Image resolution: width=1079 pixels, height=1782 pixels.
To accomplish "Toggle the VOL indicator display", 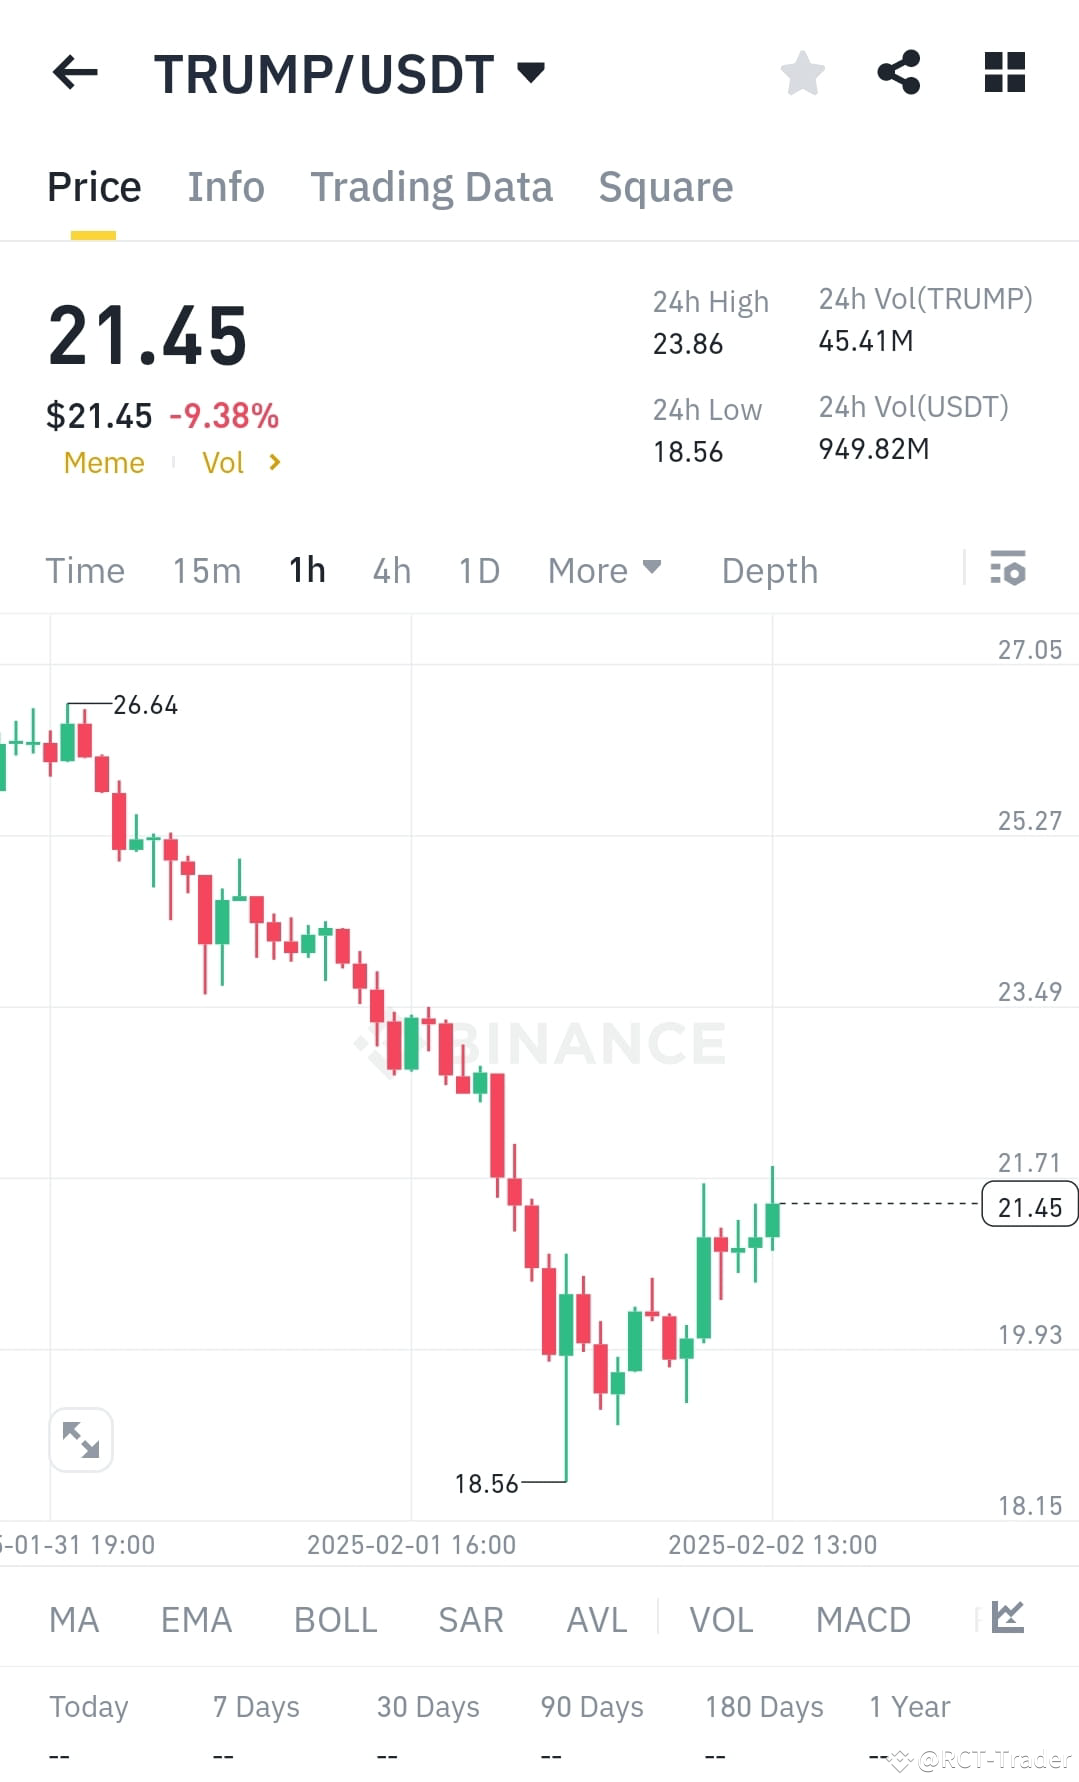I will tap(720, 1618).
